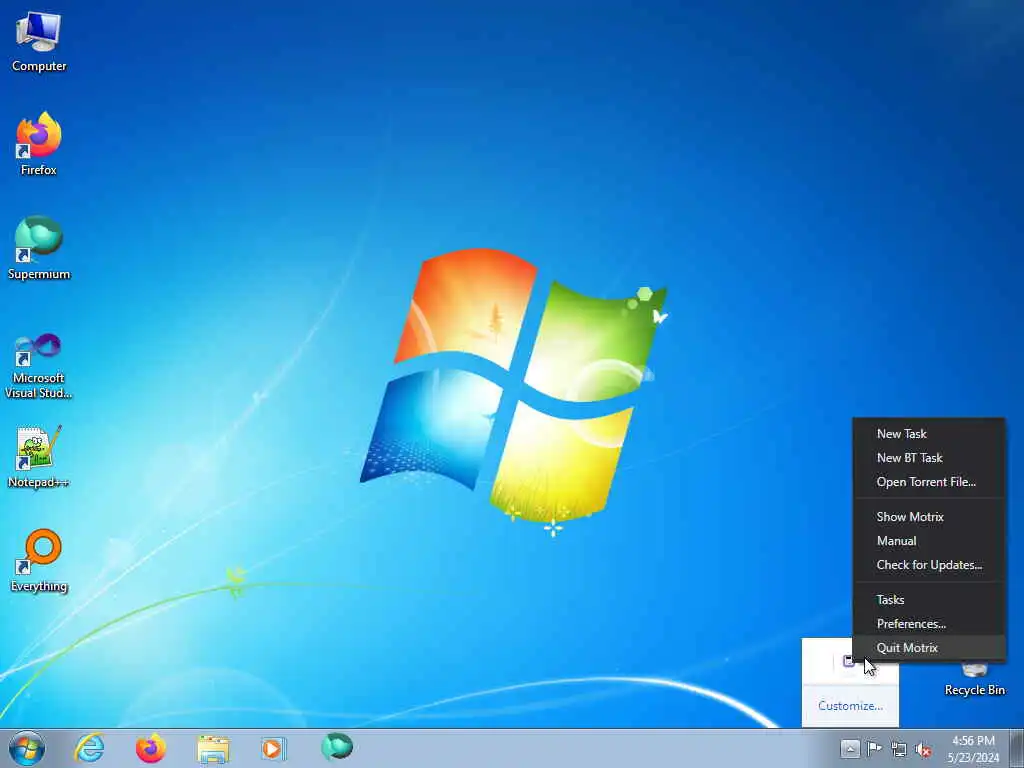Screen dimensions: 1024x768
Task: Open Preferences... from tray menu
Action: coord(928,624)
